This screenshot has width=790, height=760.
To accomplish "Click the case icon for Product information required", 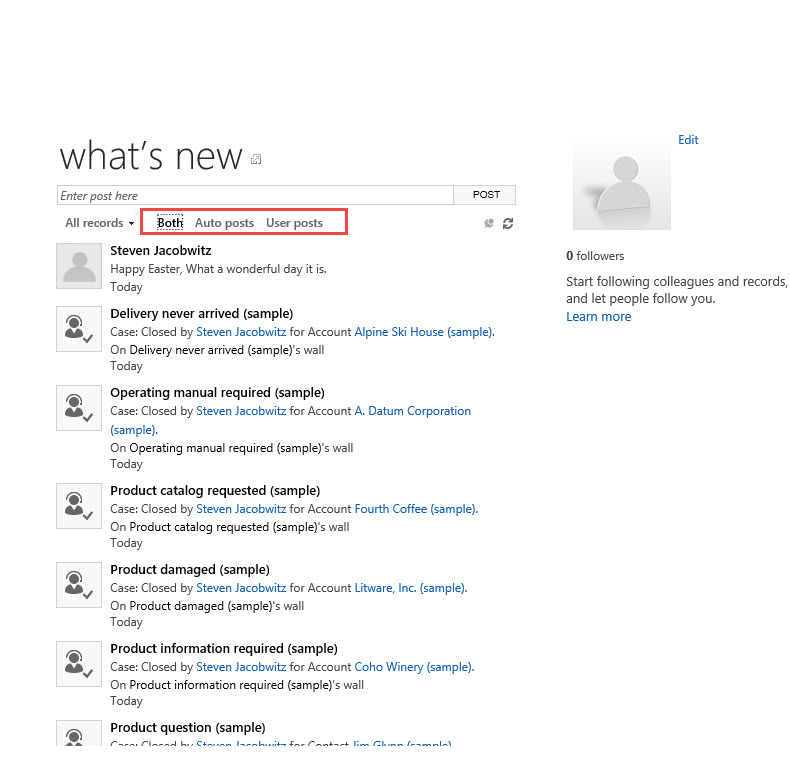I will point(79,664).
